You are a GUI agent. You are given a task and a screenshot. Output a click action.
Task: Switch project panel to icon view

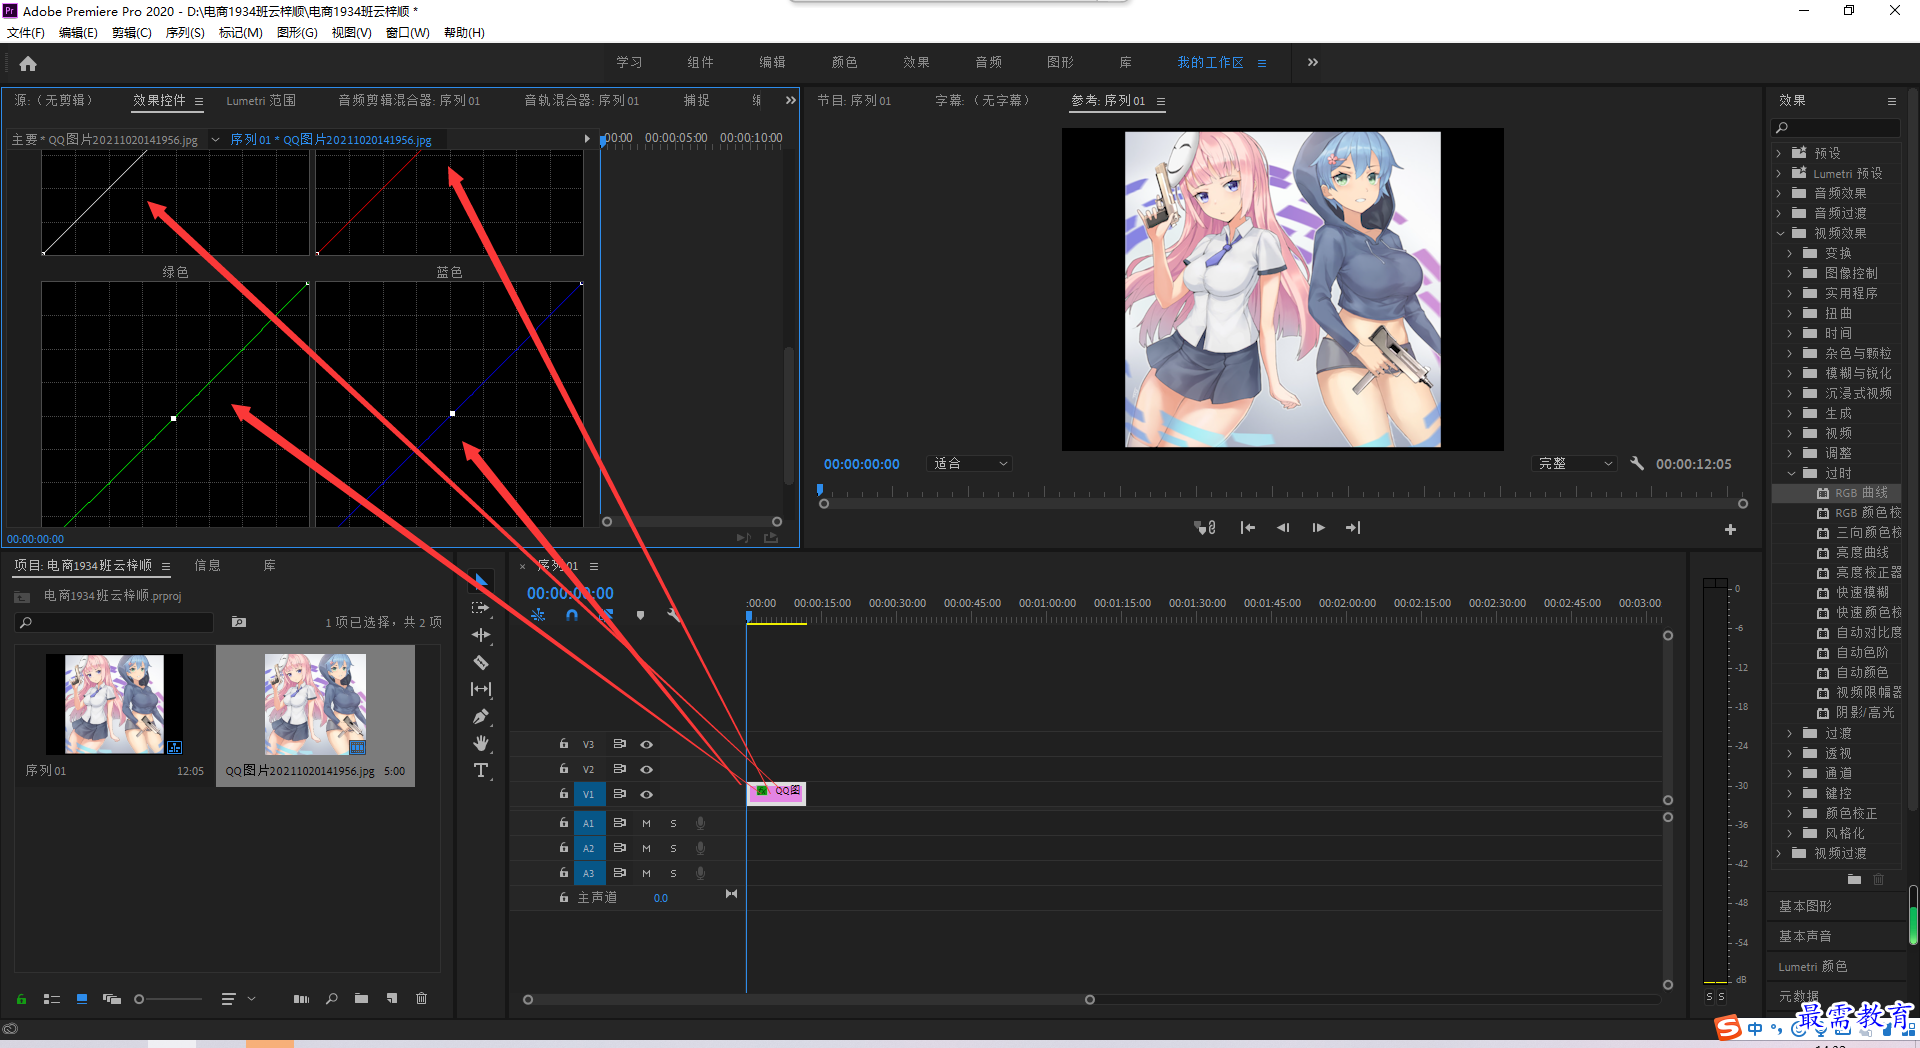point(82,998)
